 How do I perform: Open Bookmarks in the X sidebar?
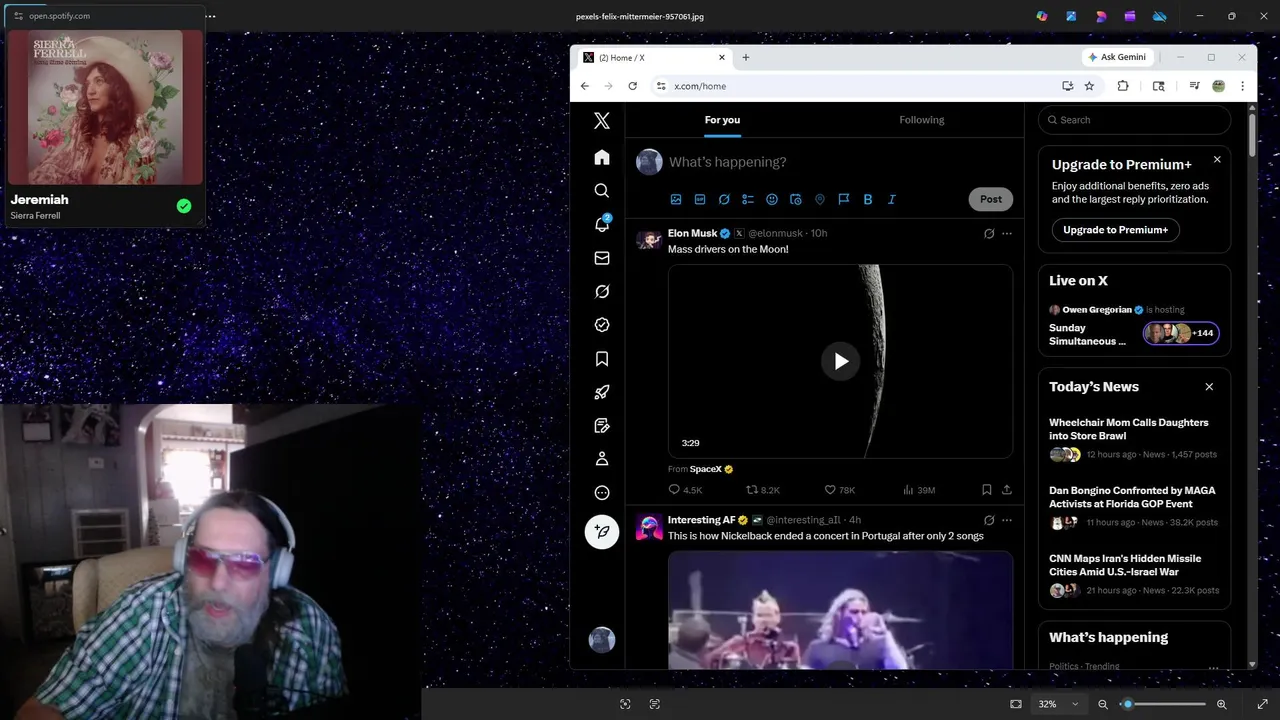601,358
